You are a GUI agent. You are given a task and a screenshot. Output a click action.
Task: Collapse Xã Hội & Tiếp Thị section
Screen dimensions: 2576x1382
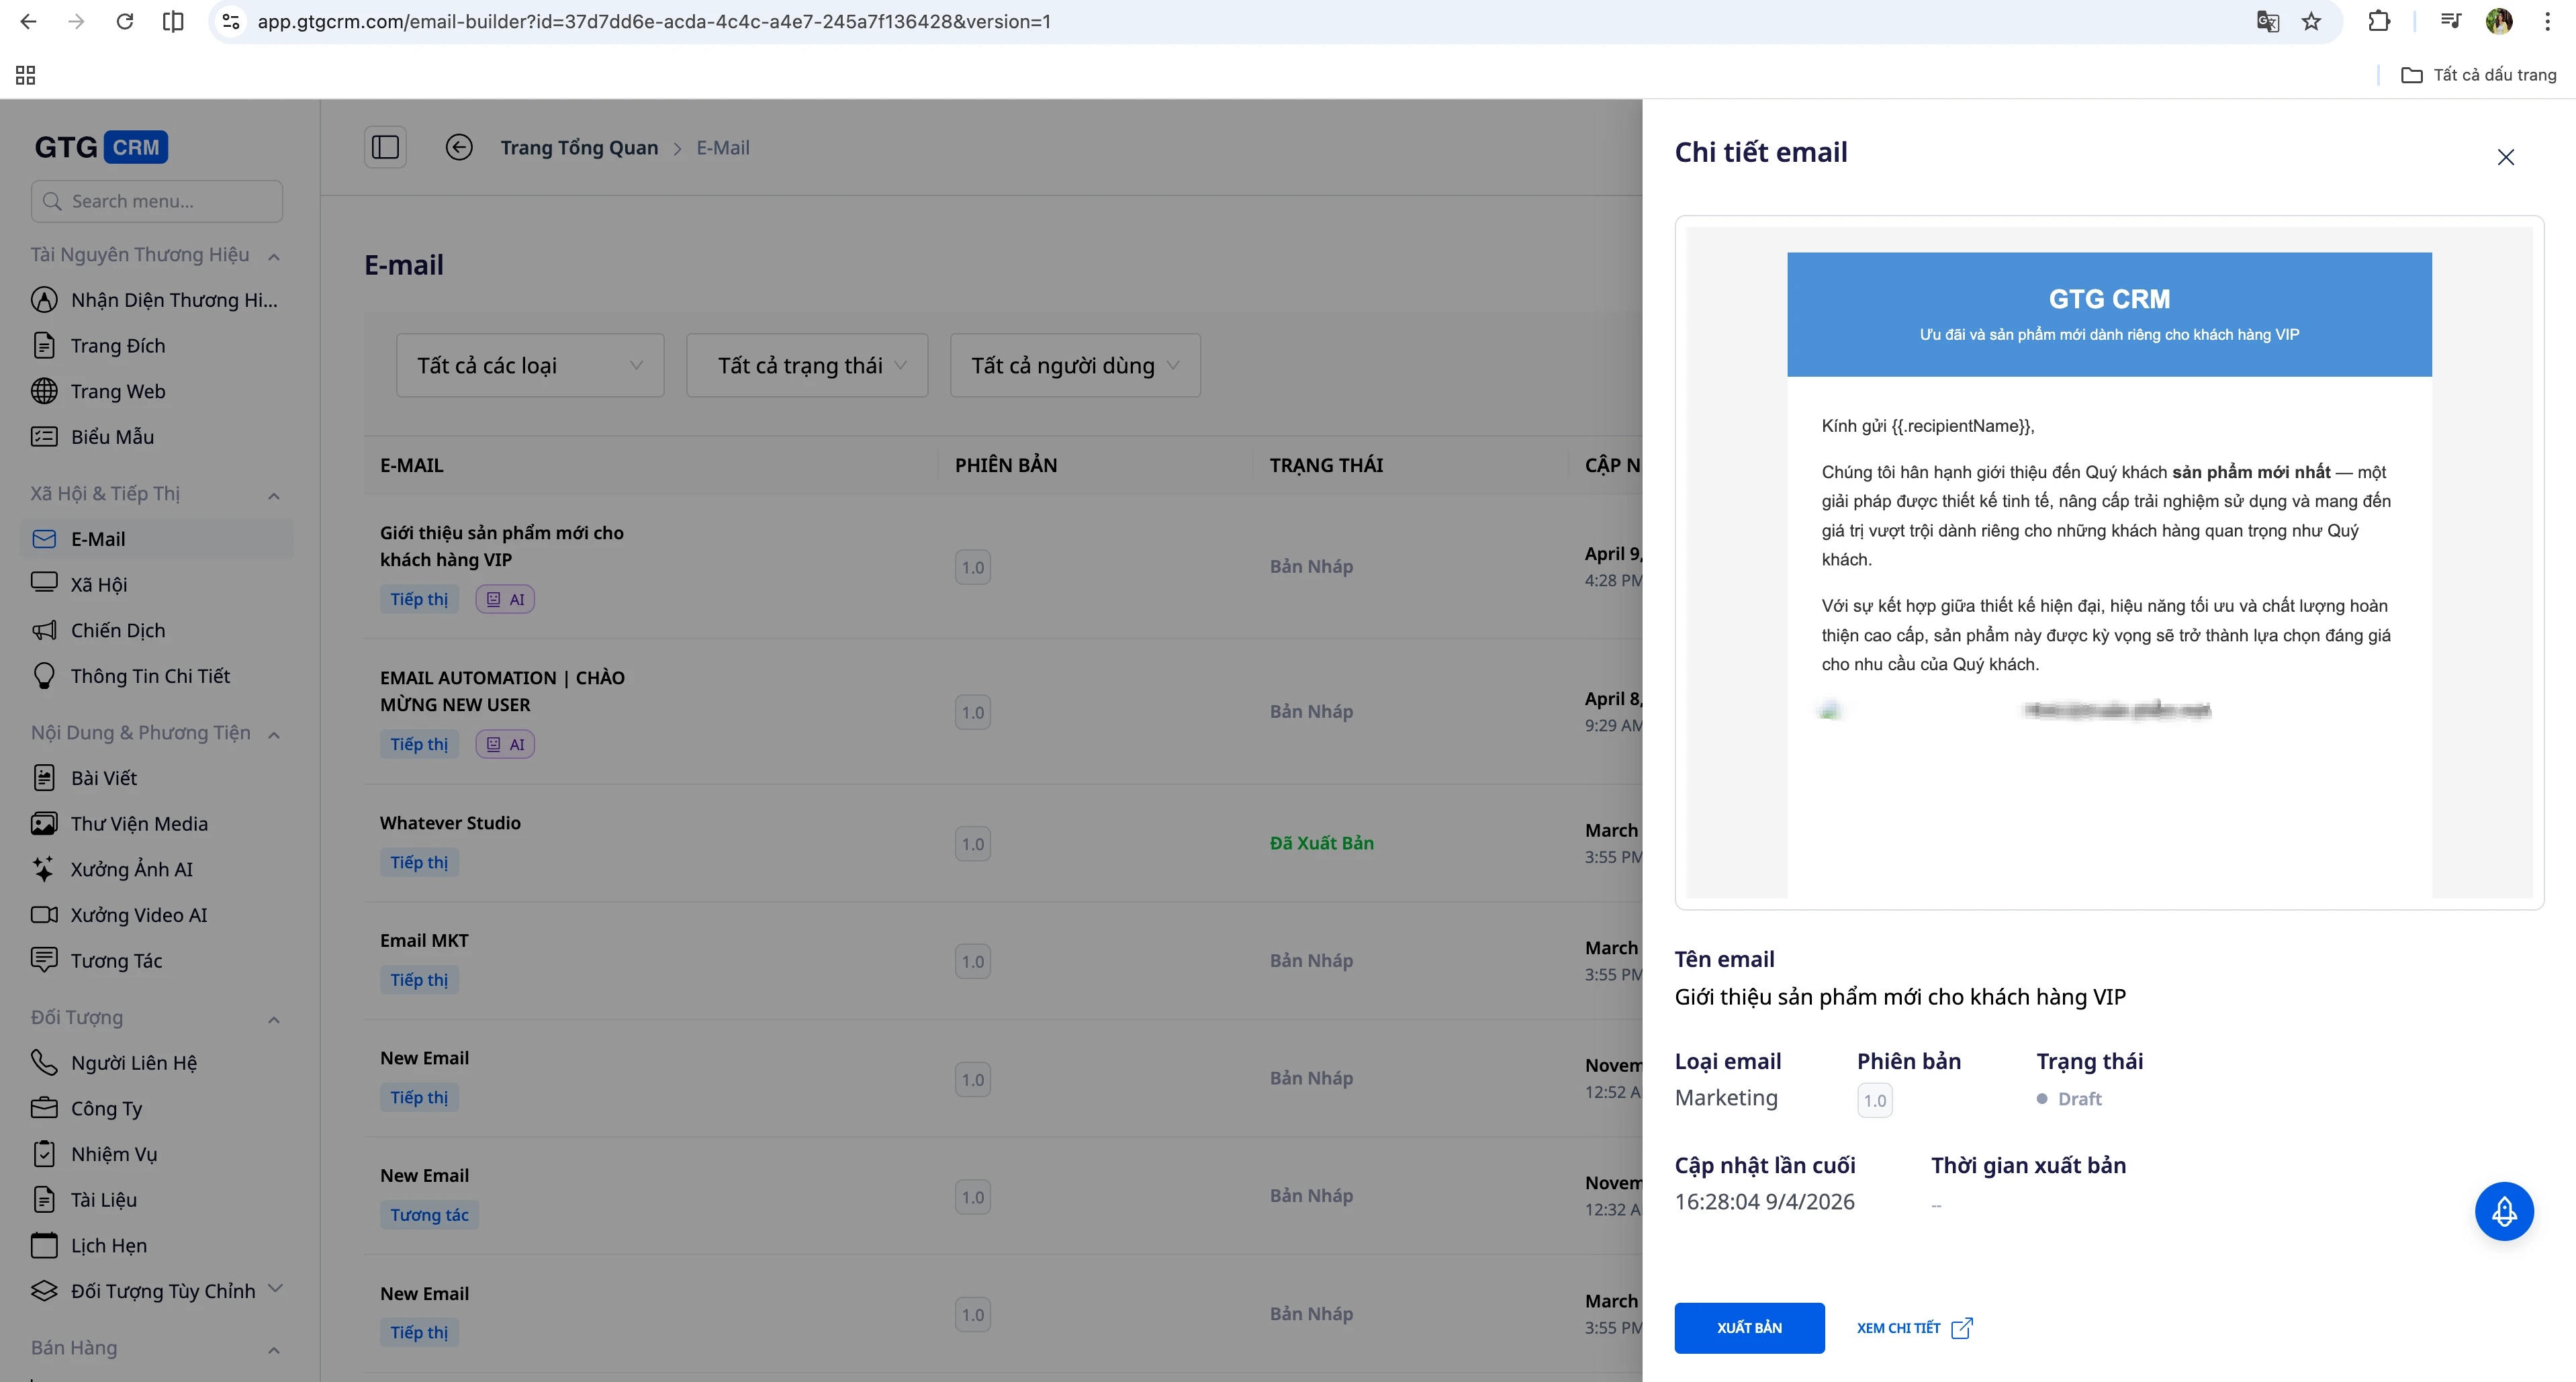(x=274, y=495)
